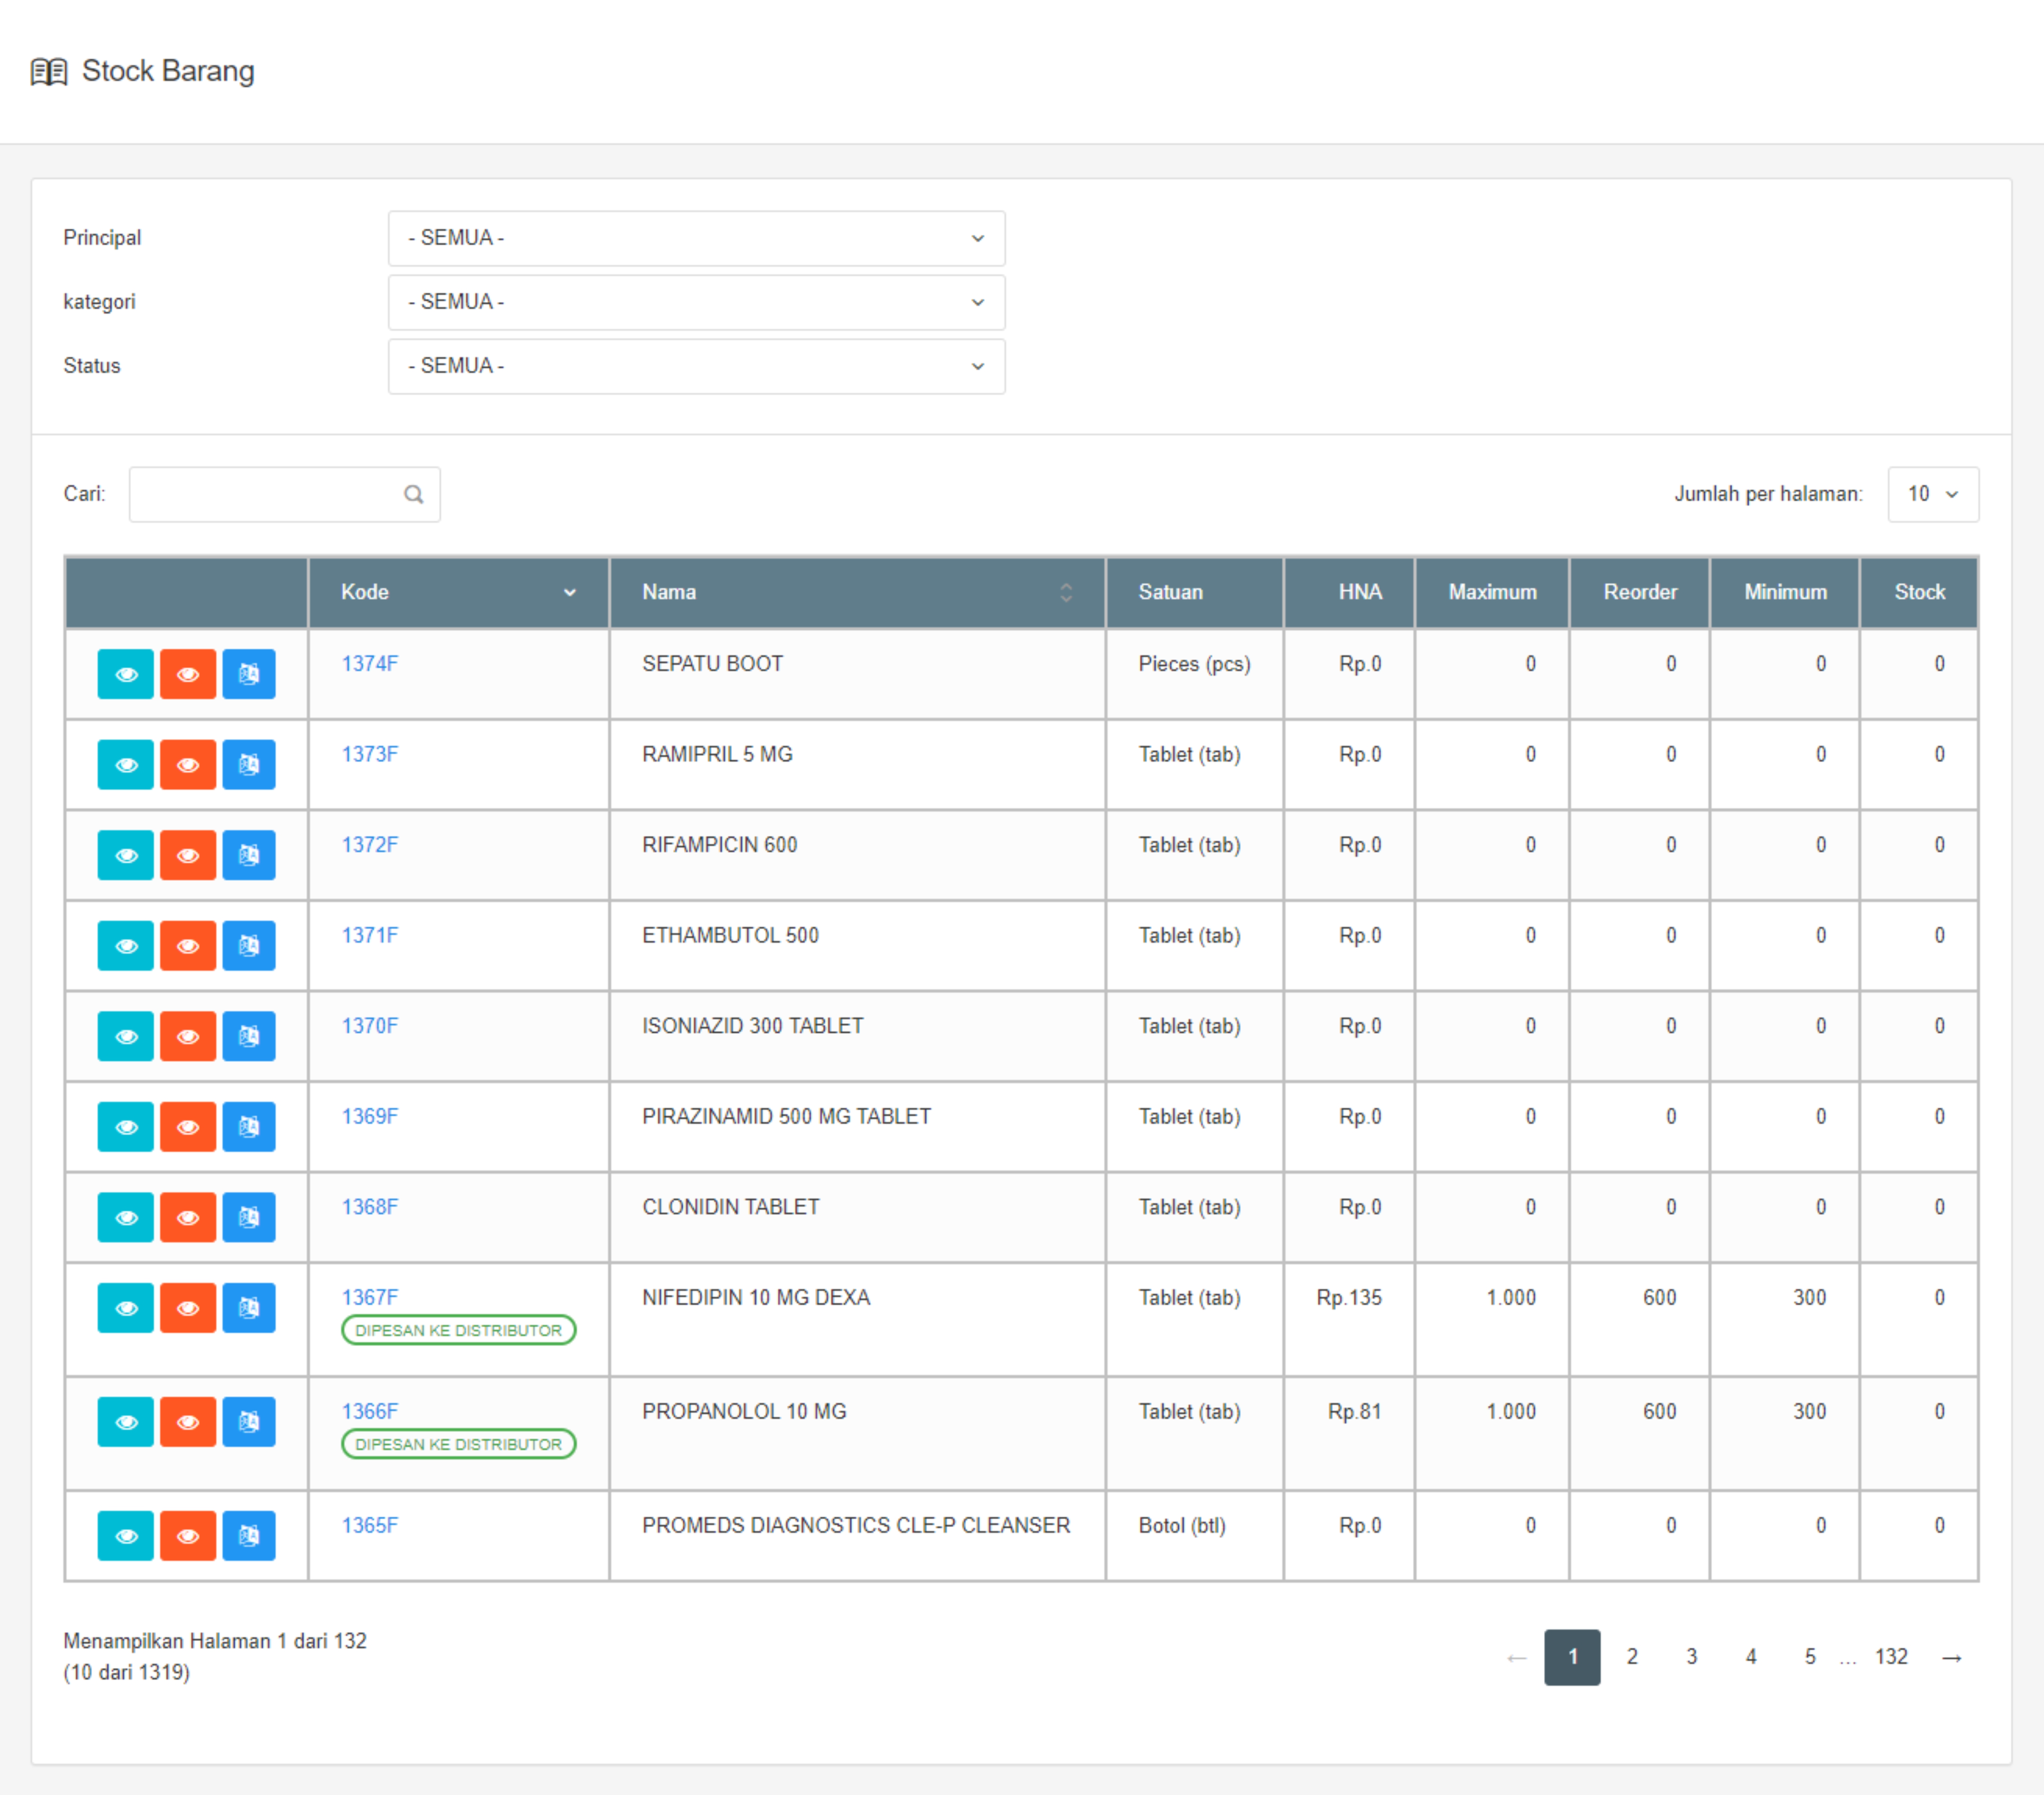The width and height of the screenshot is (2044, 1795).
Task: Click the search magnifier icon in Cari field
Action: (413, 494)
